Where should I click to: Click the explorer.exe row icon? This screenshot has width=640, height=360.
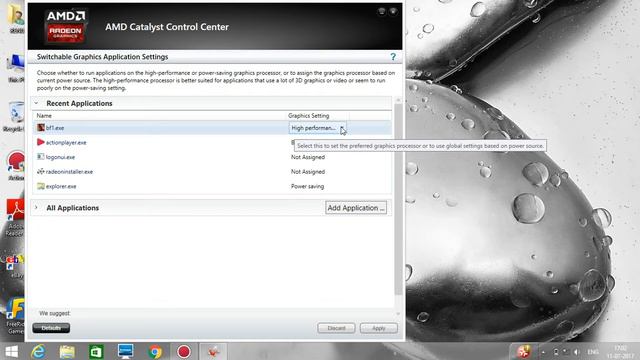pos(41,186)
